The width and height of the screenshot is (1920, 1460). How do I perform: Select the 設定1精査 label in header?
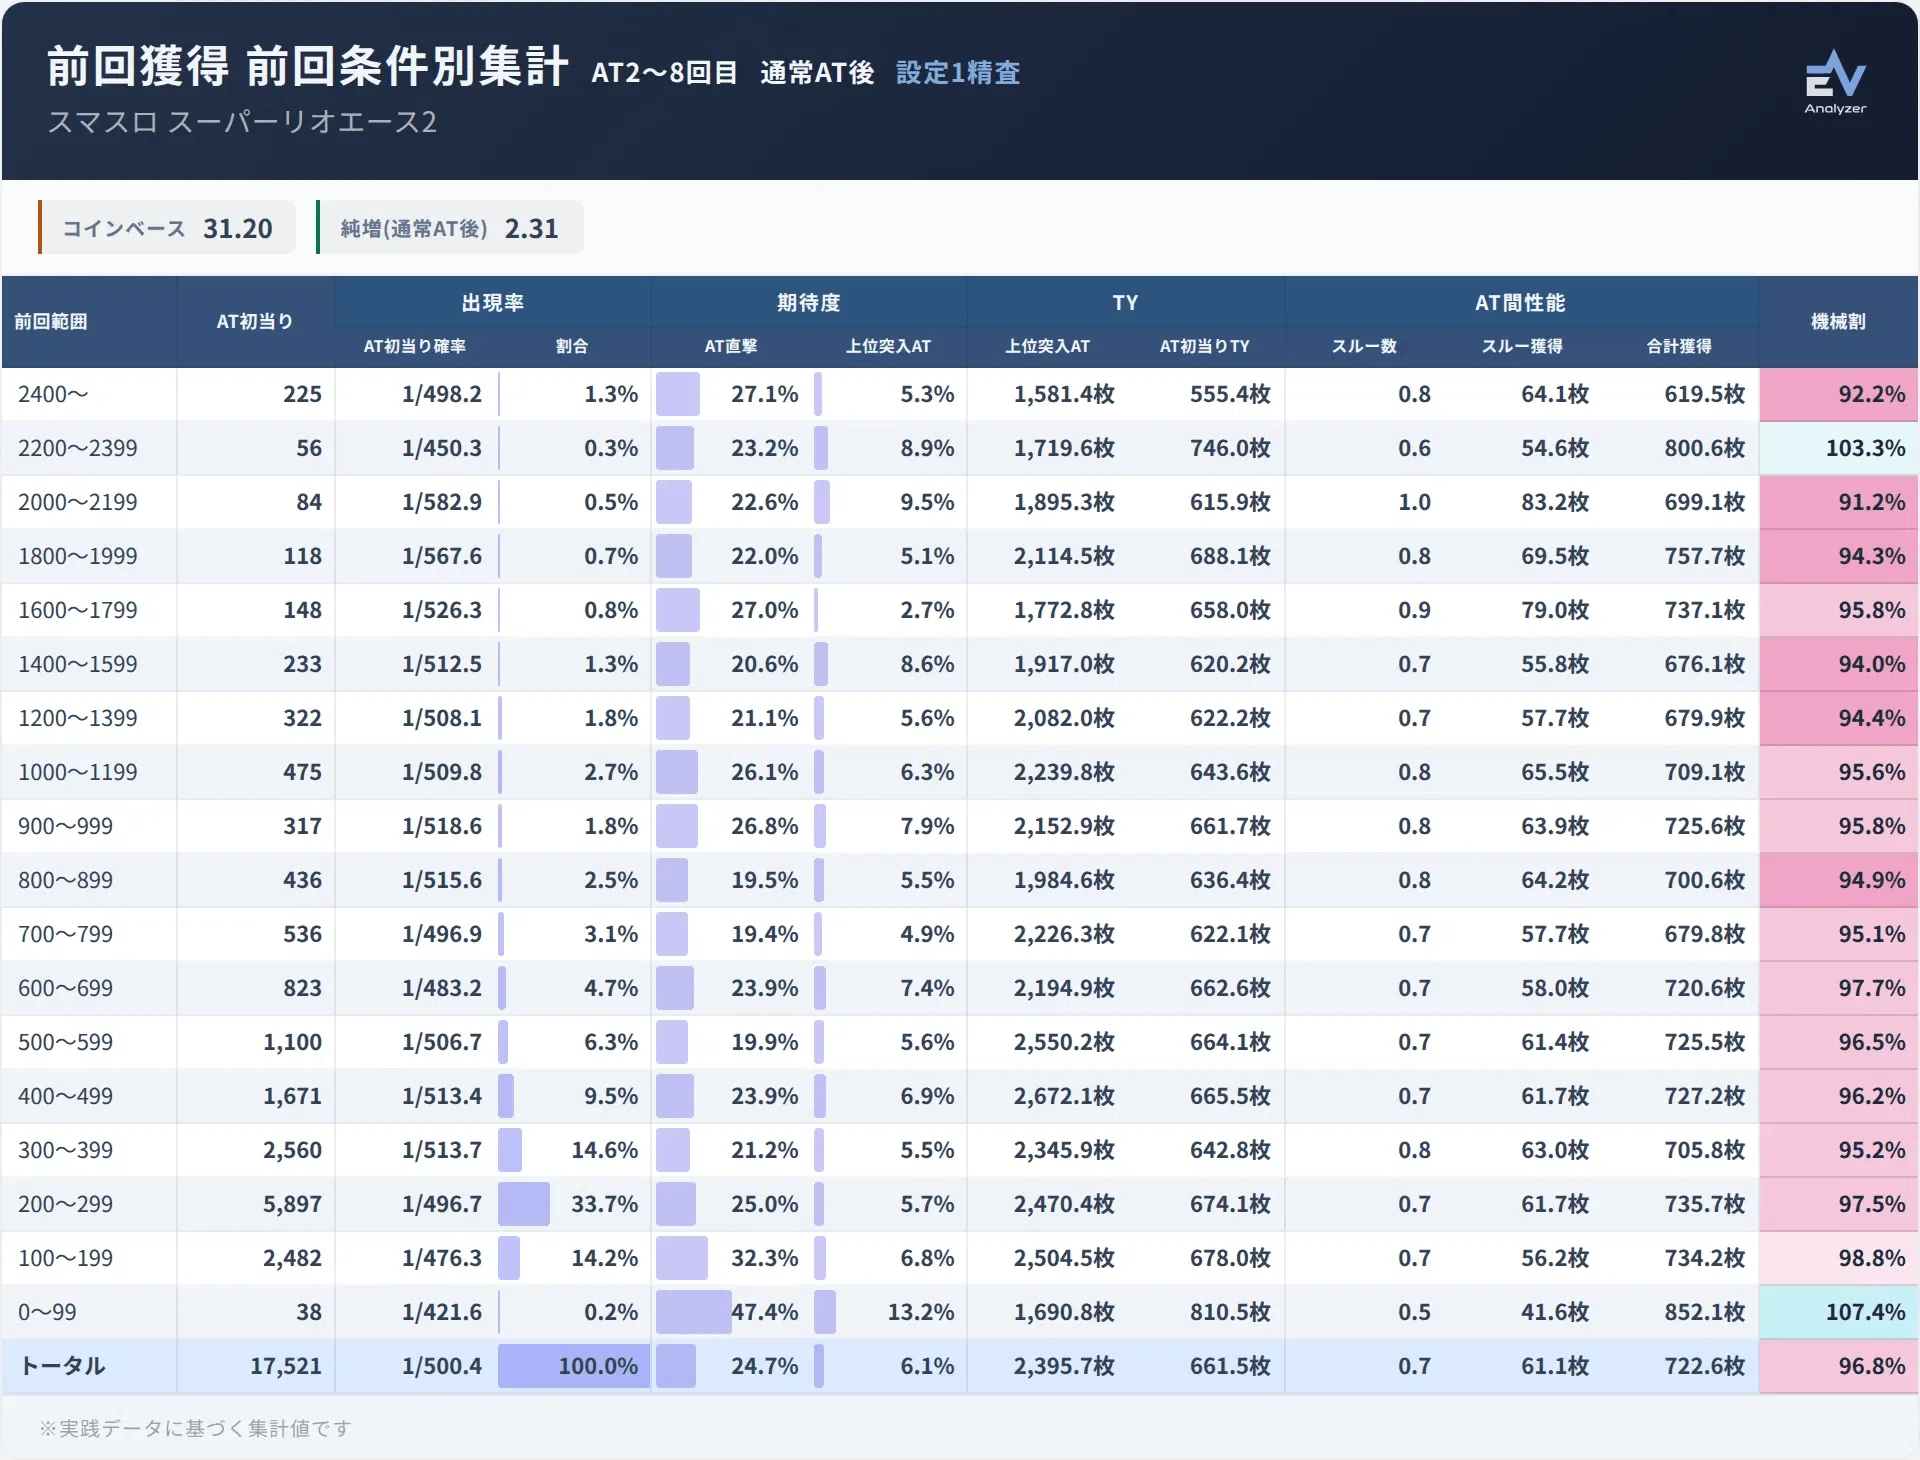[957, 73]
